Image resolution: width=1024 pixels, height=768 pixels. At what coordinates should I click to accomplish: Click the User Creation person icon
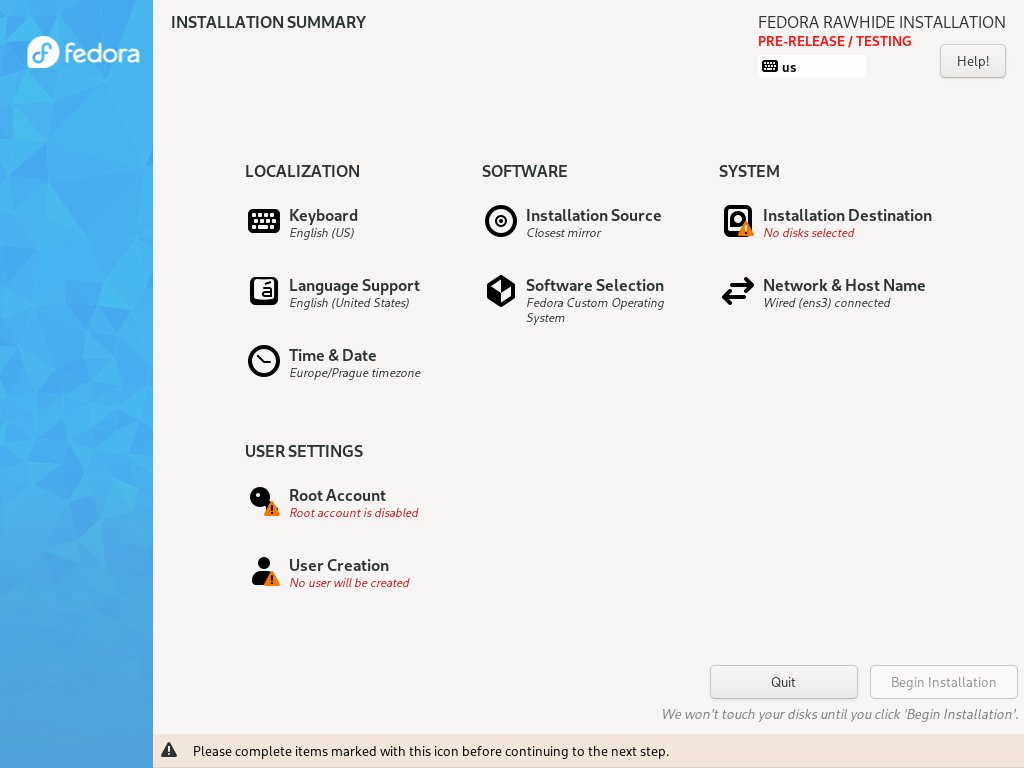[264, 571]
